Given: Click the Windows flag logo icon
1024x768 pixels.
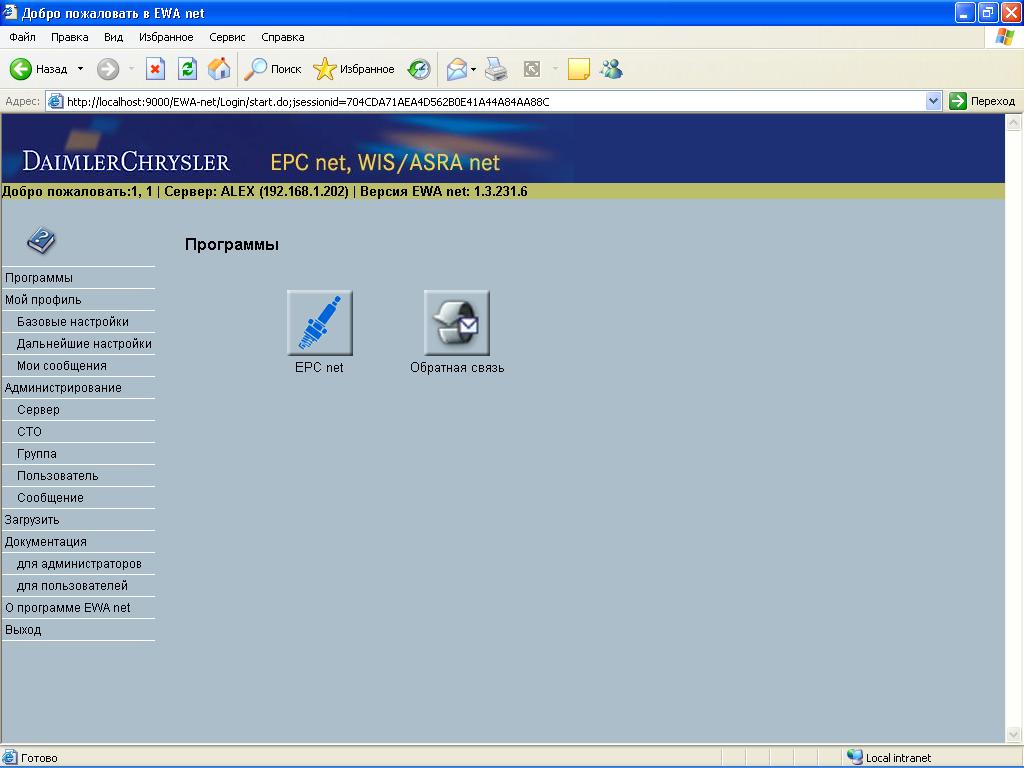Looking at the screenshot, I should (1004, 37).
